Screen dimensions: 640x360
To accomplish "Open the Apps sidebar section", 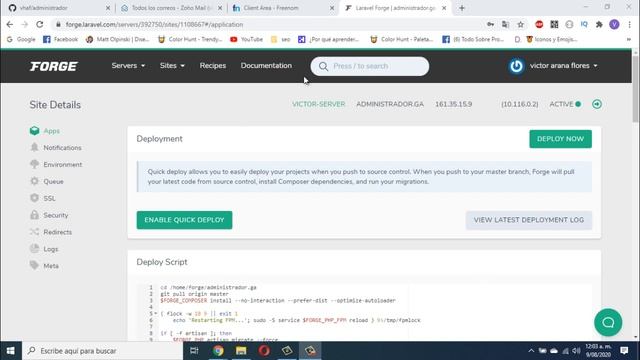I will [x=45, y=131].
